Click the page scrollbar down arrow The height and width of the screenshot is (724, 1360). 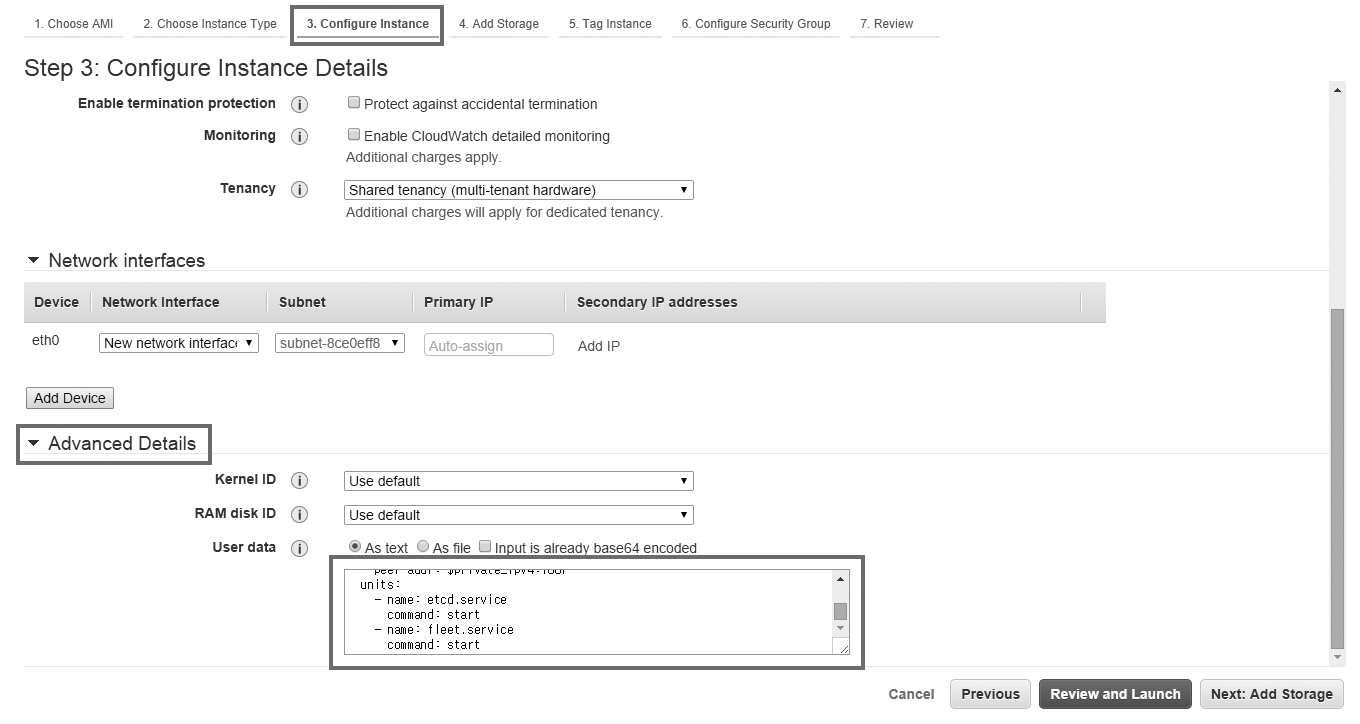[x=1338, y=657]
